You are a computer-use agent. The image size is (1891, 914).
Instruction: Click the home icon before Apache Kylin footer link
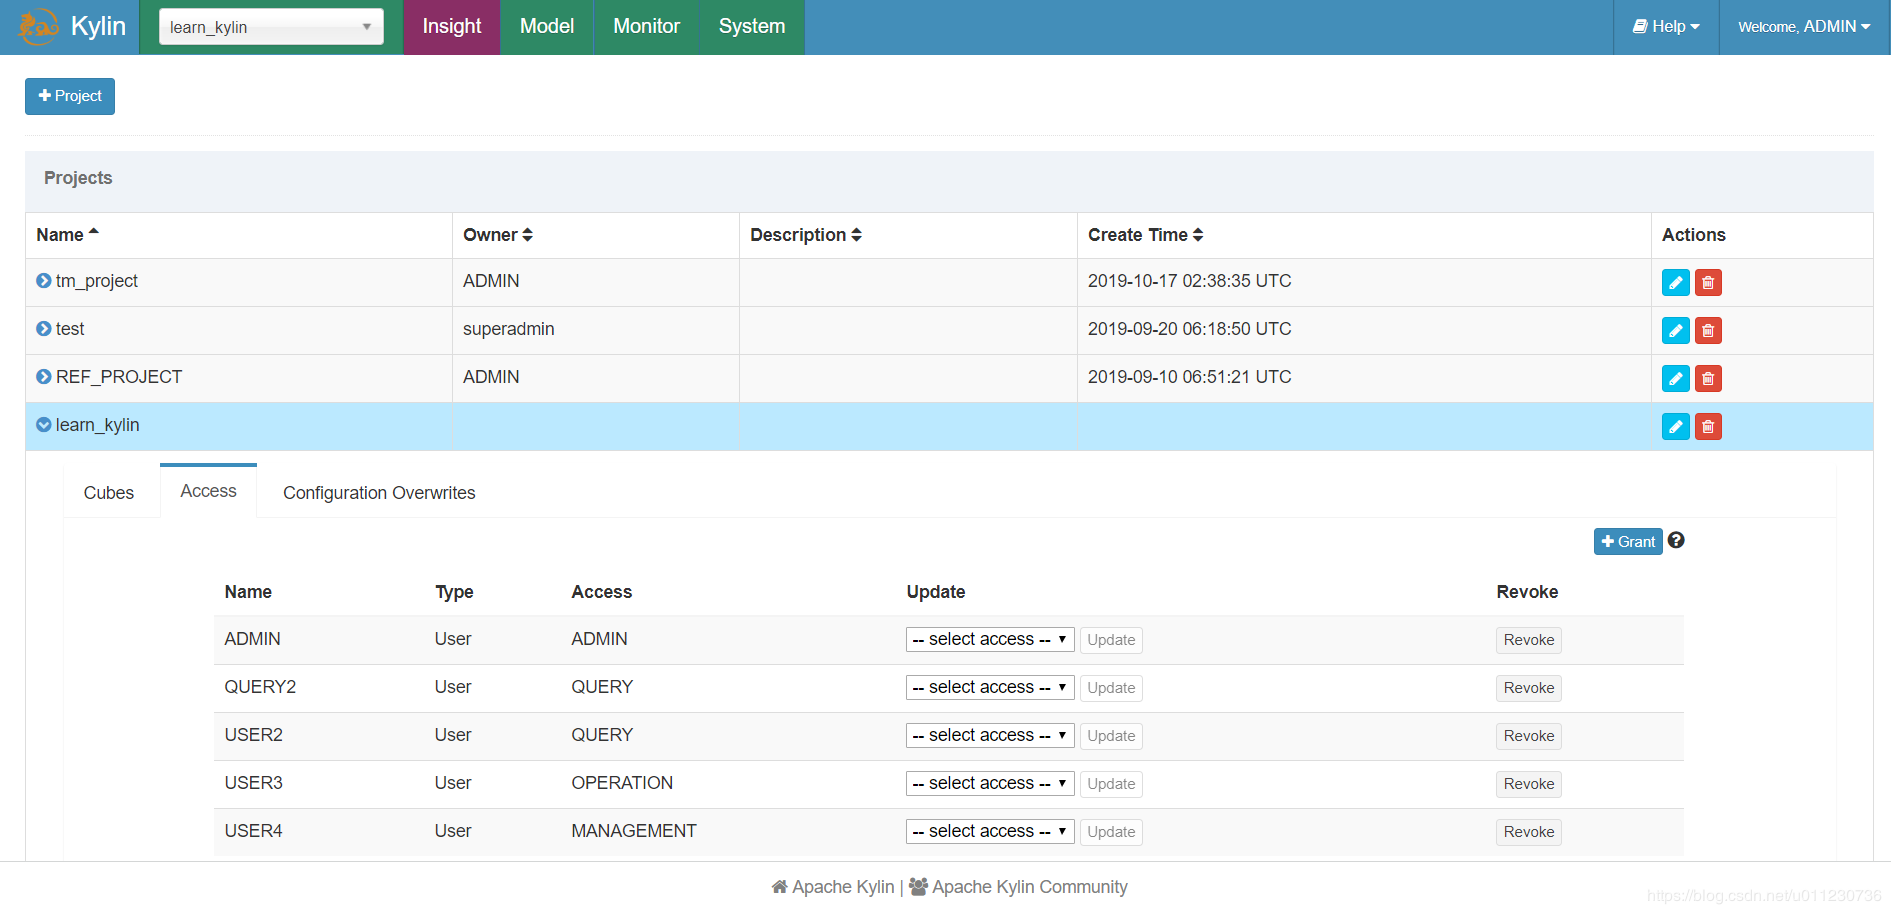pos(780,886)
